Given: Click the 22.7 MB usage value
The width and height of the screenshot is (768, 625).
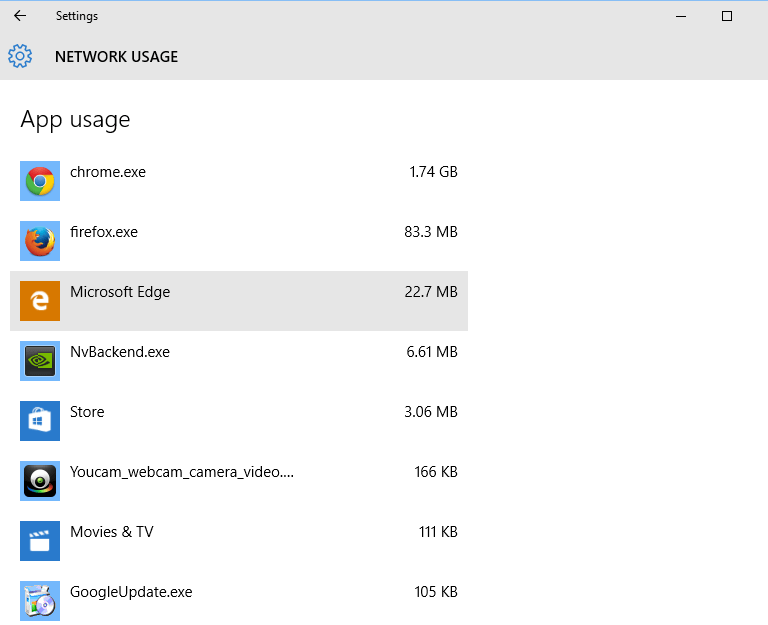Looking at the screenshot, I should [x=431, y=292].
